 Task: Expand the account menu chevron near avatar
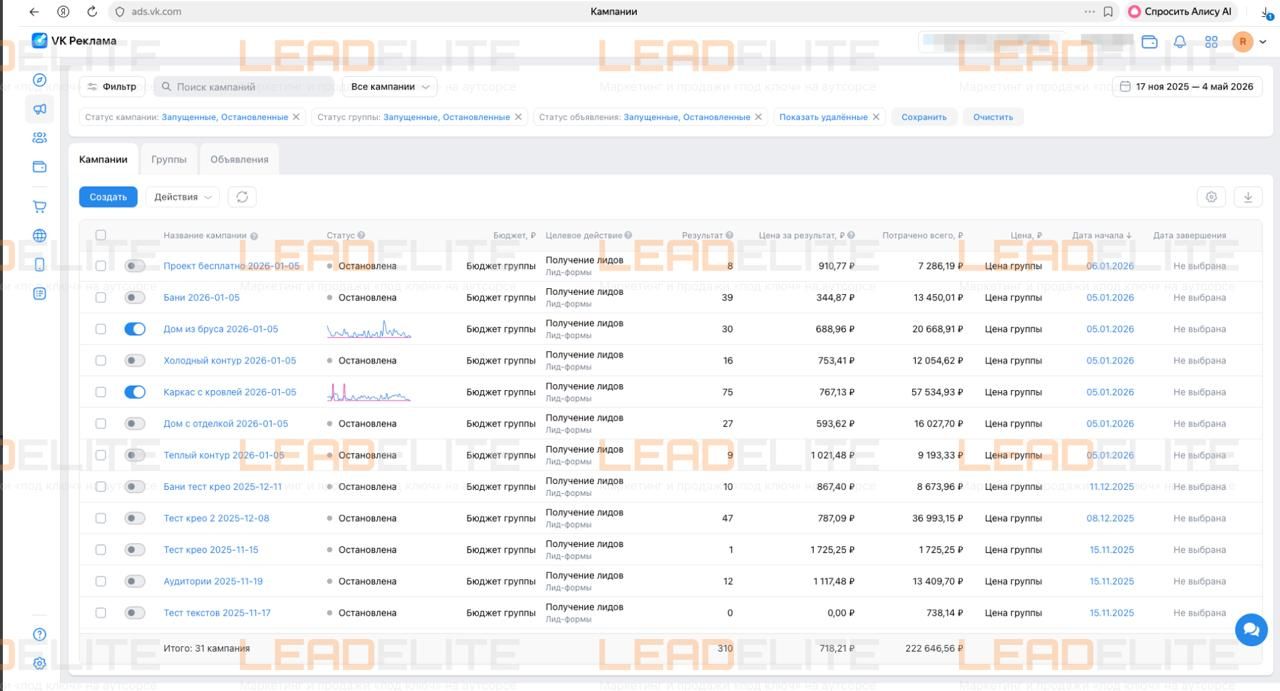1263,42
